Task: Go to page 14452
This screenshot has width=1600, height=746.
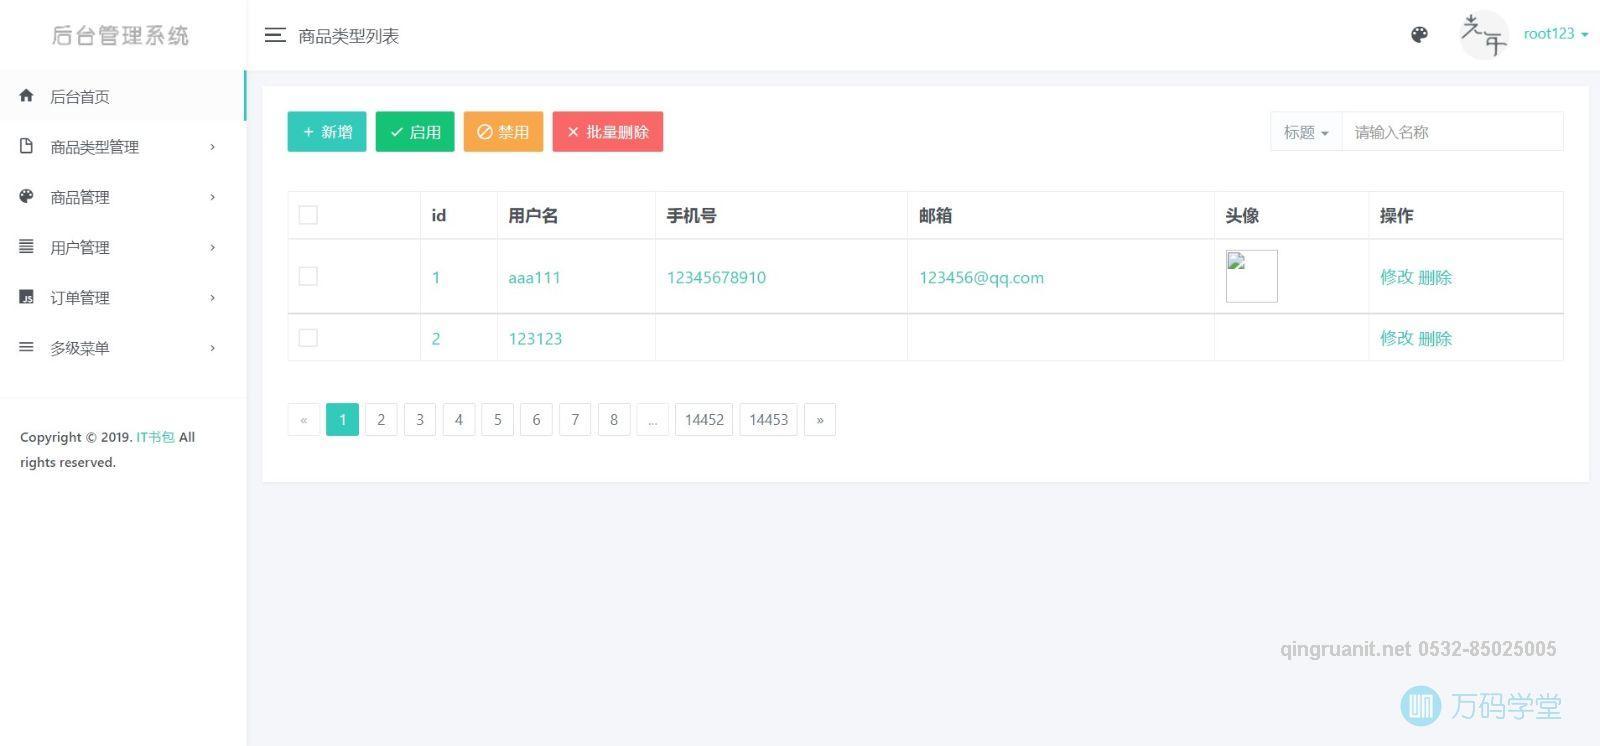Action: [x=704, y=420]
